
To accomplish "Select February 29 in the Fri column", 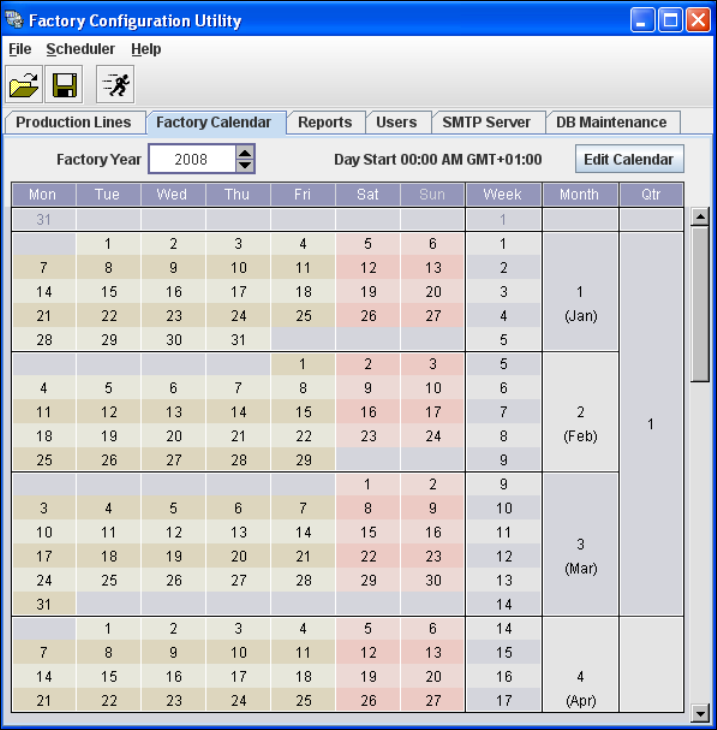I will [x=303, y=460].
